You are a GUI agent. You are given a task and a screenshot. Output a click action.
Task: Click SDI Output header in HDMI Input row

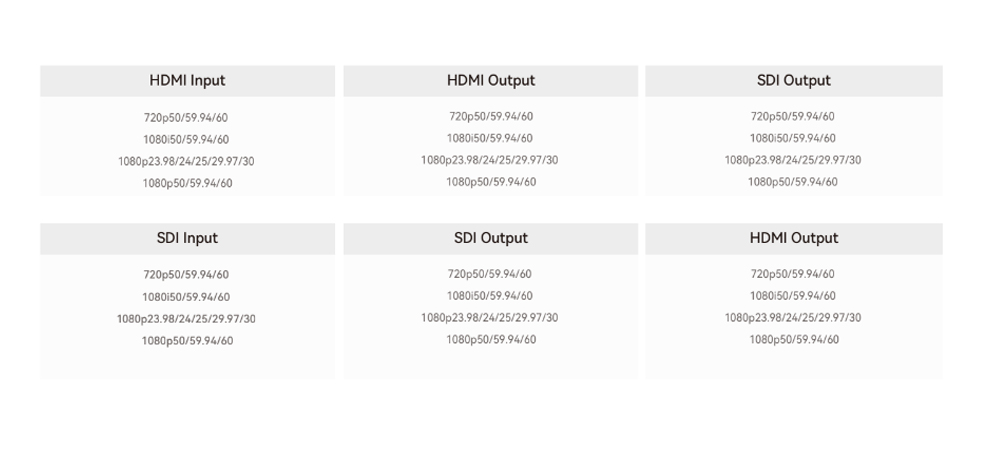(793, 81)
